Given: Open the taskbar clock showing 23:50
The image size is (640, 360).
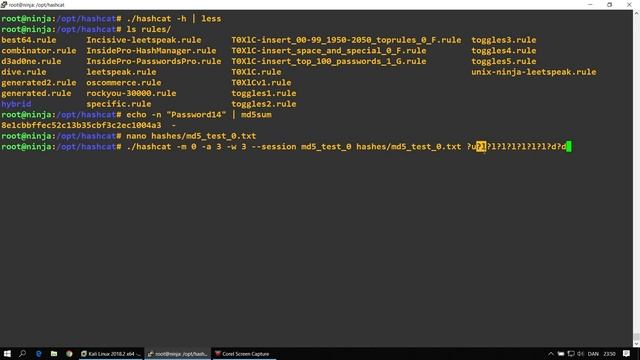Looking at the screenshot, I should coord(609,353).
